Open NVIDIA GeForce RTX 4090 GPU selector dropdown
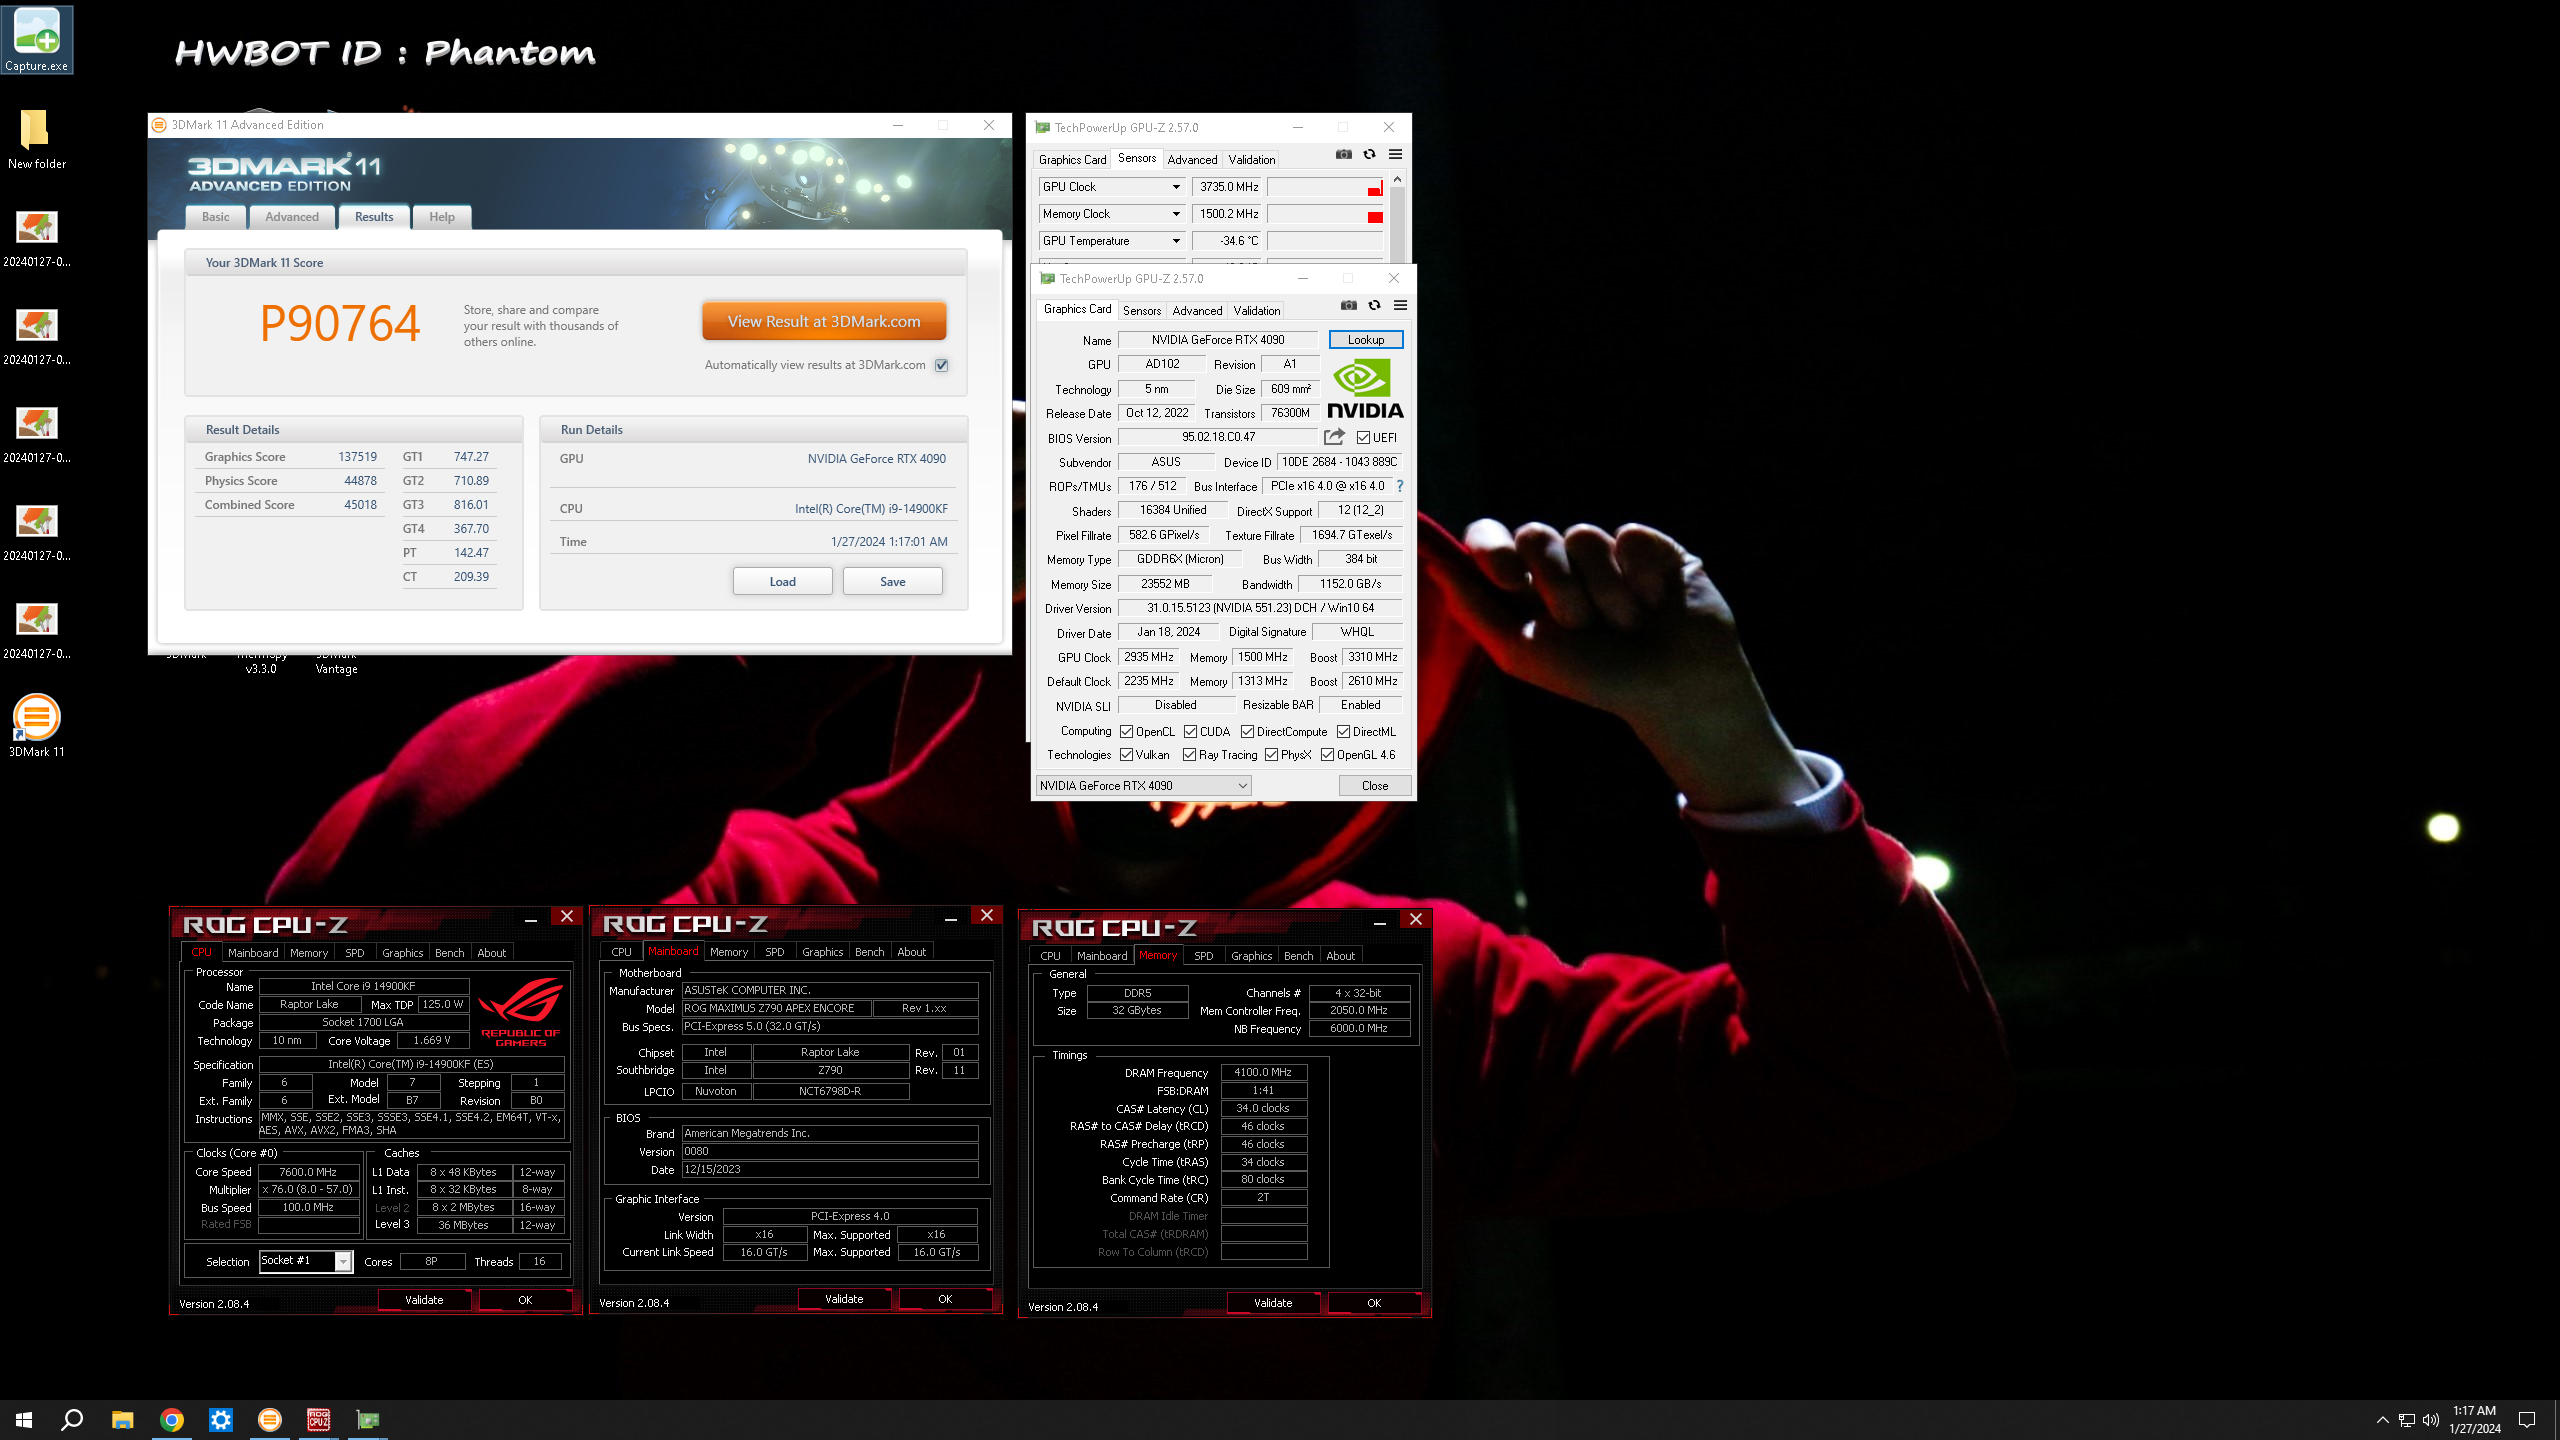 pyautogui.click(x=1143, y=786)
